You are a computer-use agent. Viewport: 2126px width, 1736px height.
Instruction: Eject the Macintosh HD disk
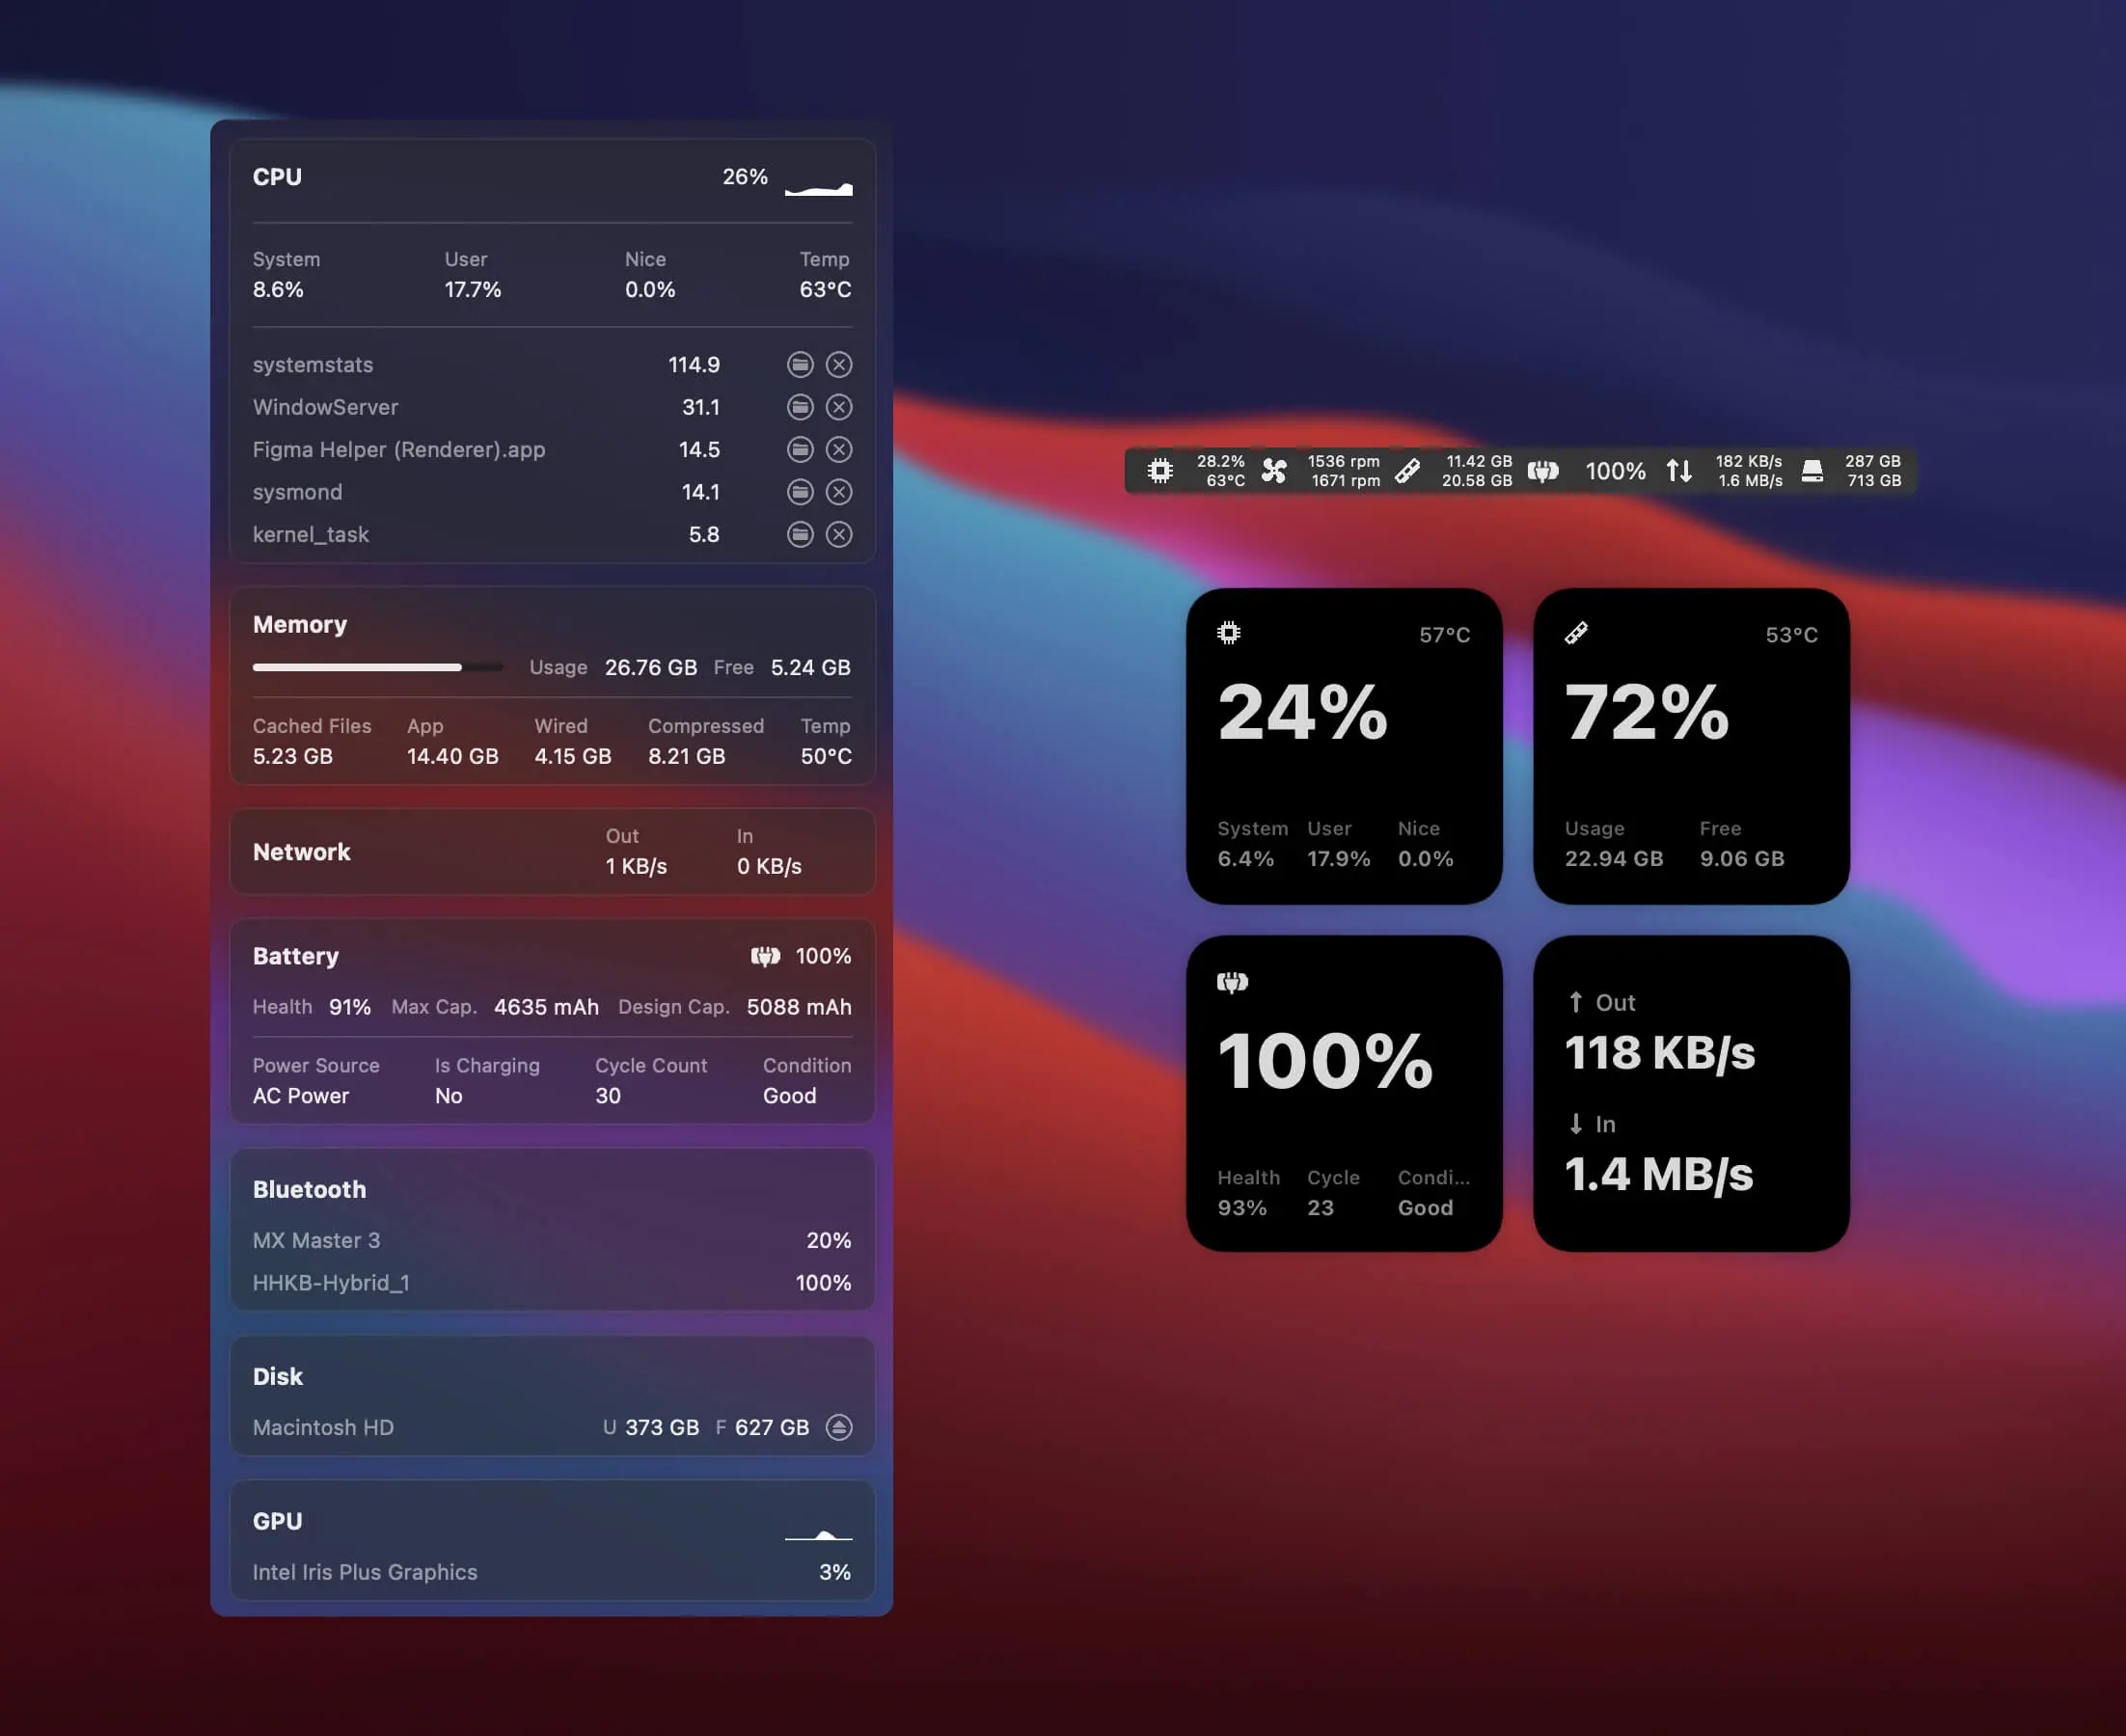point(839,1427)
